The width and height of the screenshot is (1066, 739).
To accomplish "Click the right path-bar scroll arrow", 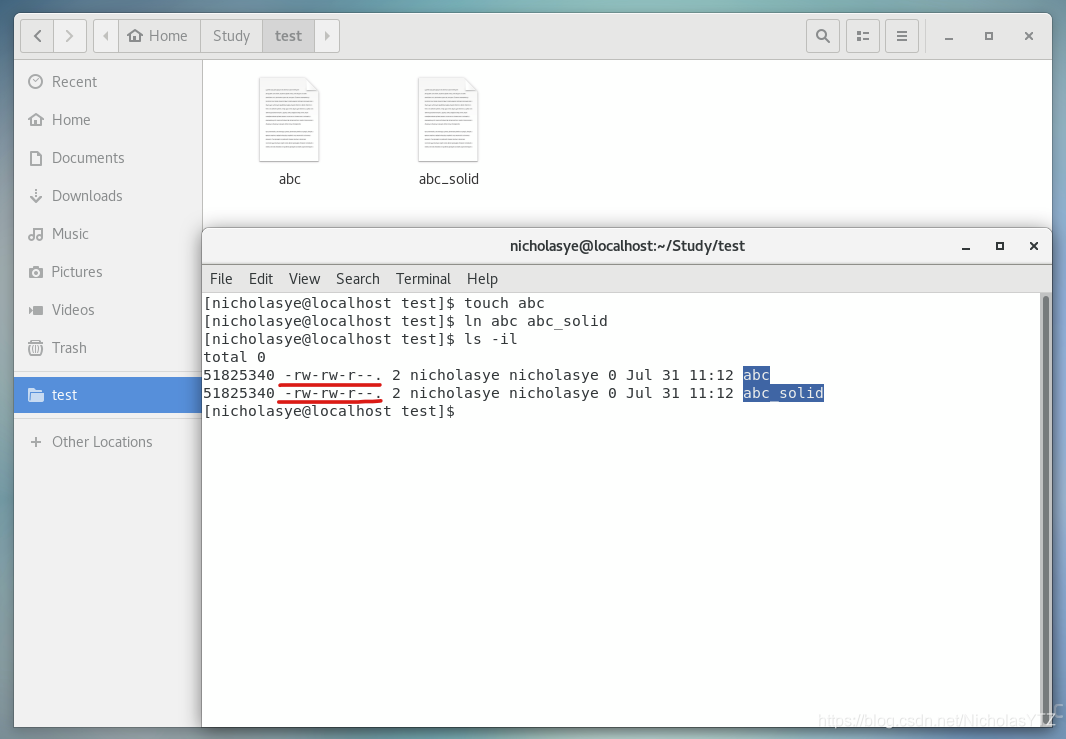I will pos(327,36).
